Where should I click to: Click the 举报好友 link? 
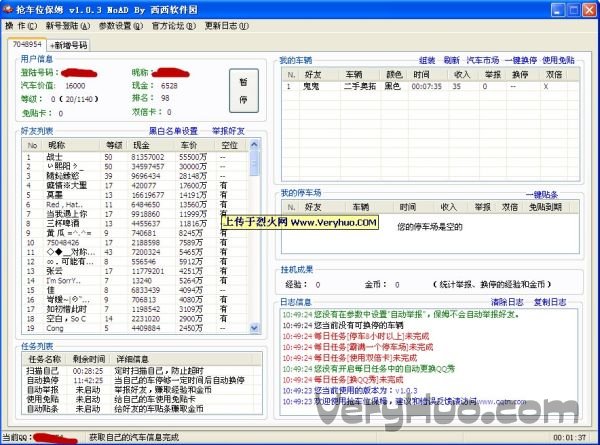[229, 131]
